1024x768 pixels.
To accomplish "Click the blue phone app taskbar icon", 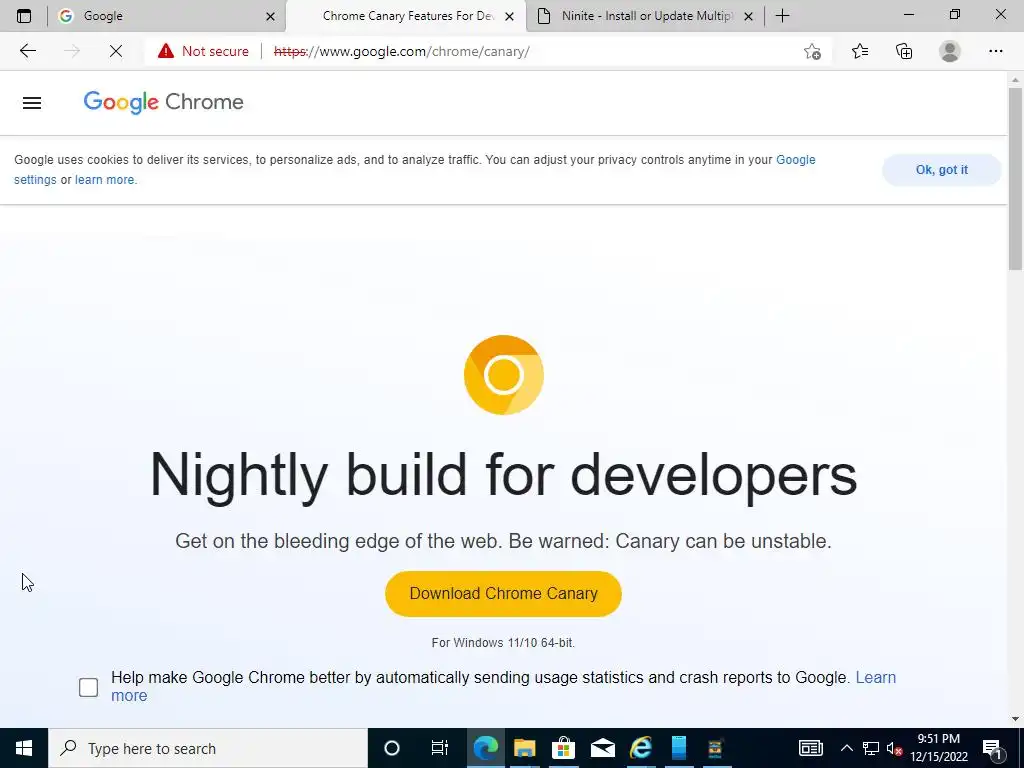I will point(679,748).
